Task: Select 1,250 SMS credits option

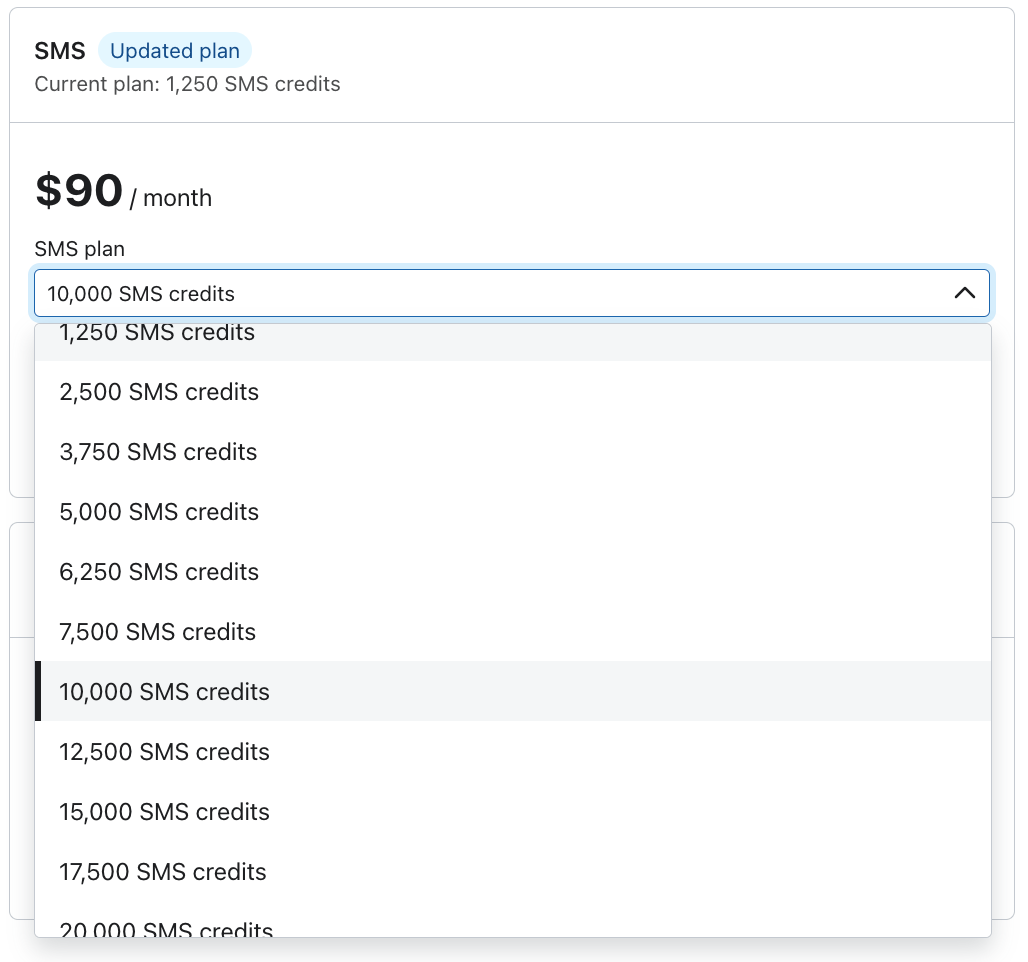Action: 157,333
